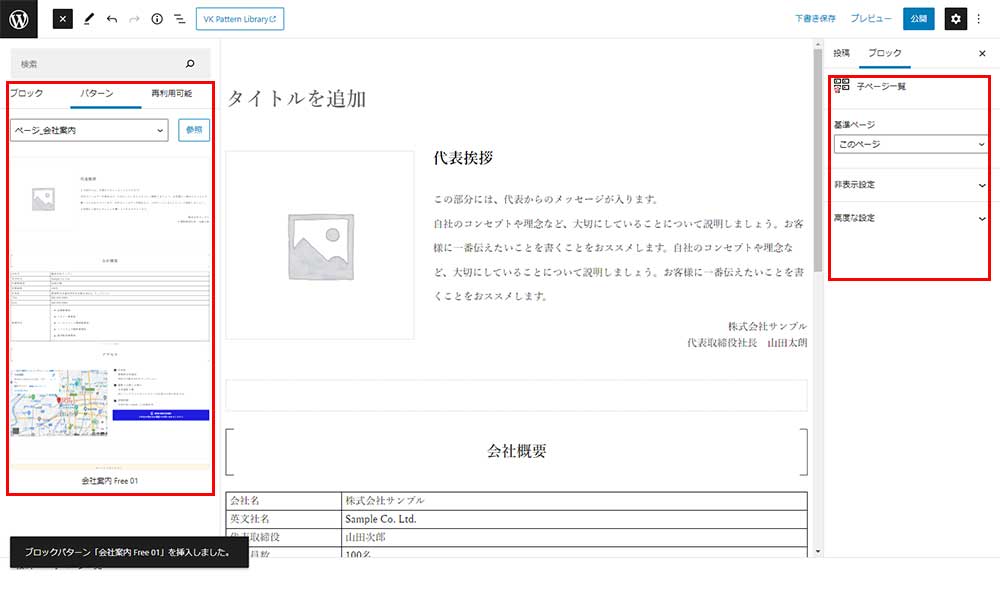Open the 基準ページ dropdown
This screenshot has height=593, width=1000.
point(911,144)
